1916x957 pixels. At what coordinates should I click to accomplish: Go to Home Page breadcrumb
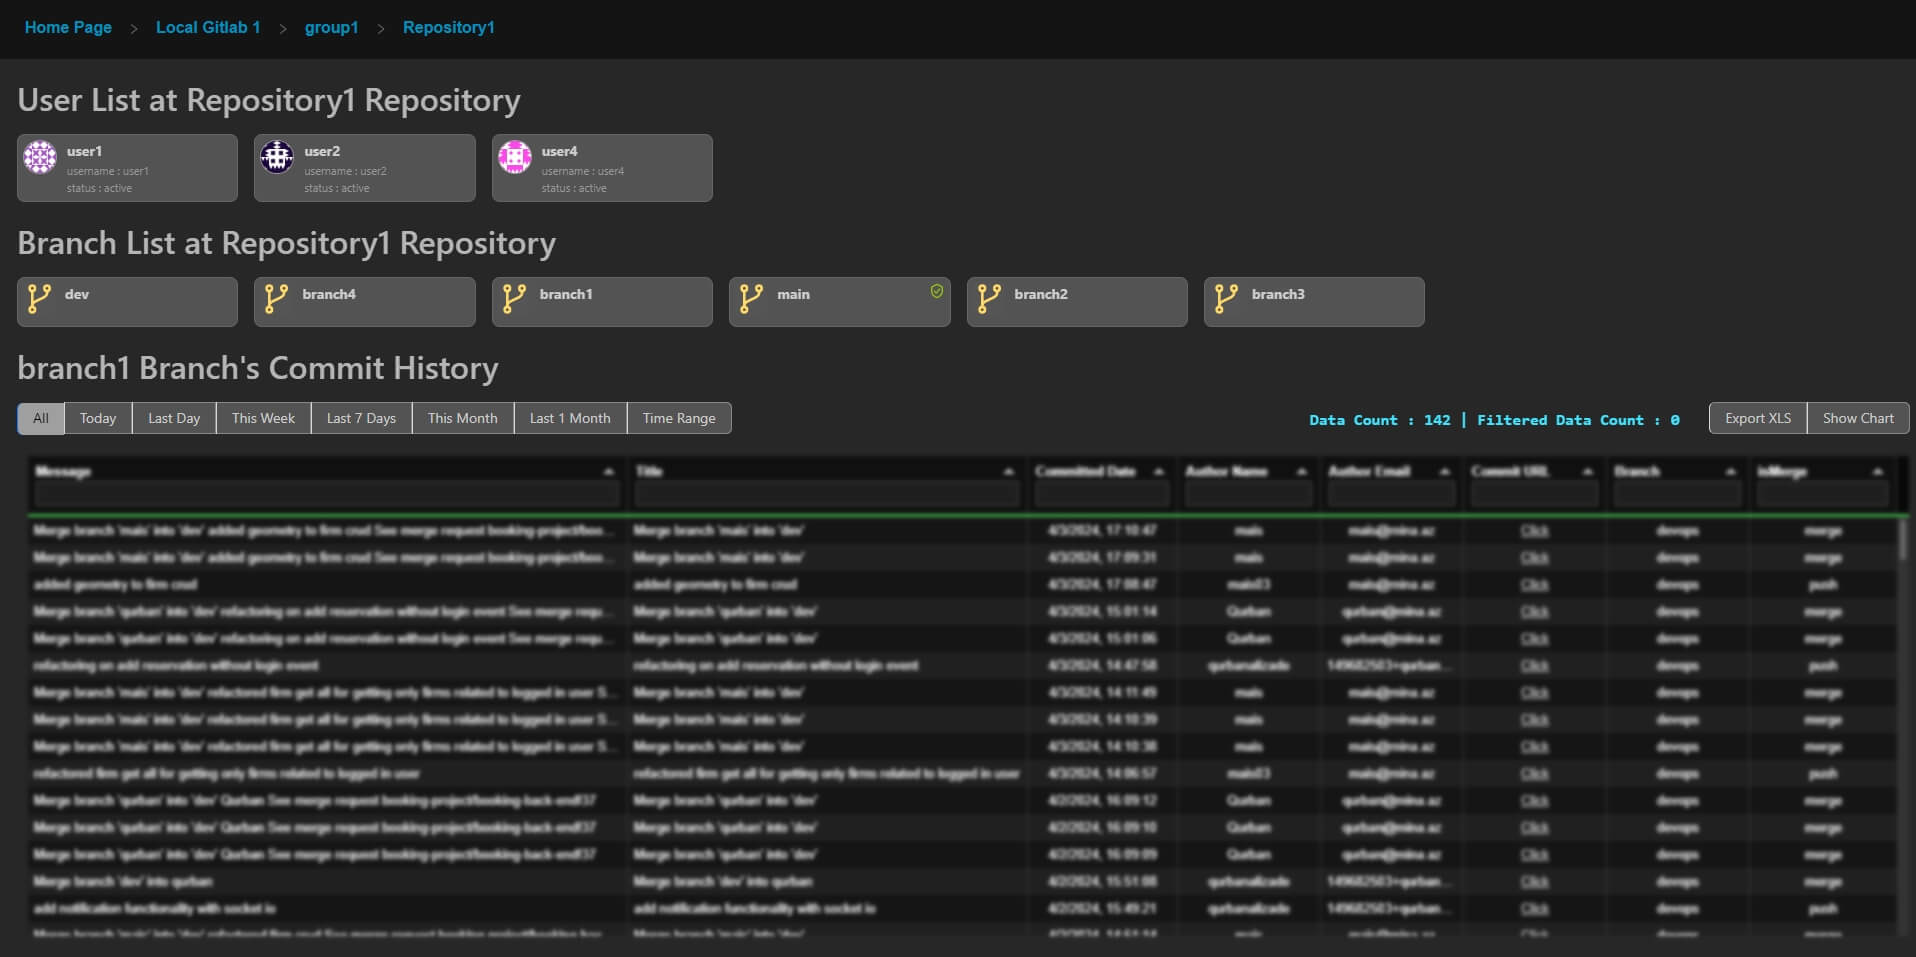68,28
